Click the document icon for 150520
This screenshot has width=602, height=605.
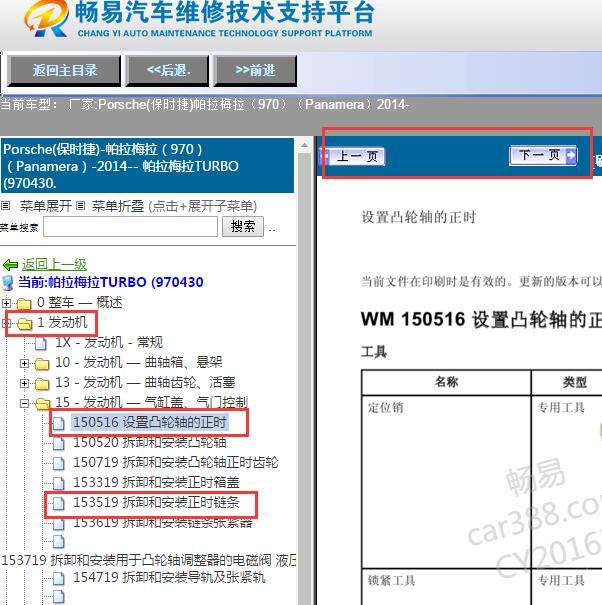click(x=59, y=443)
